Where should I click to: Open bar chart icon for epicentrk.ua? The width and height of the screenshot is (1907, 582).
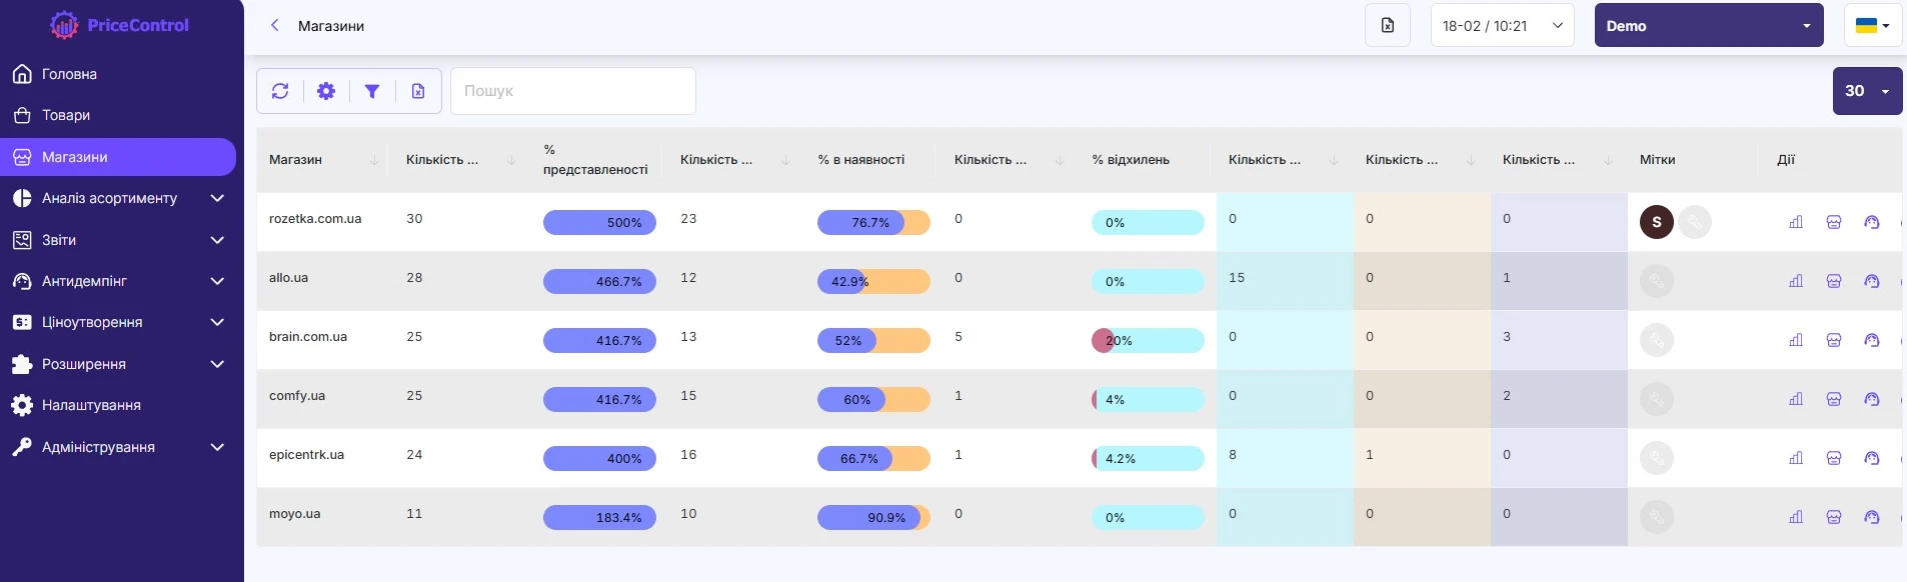(1796, 458)
